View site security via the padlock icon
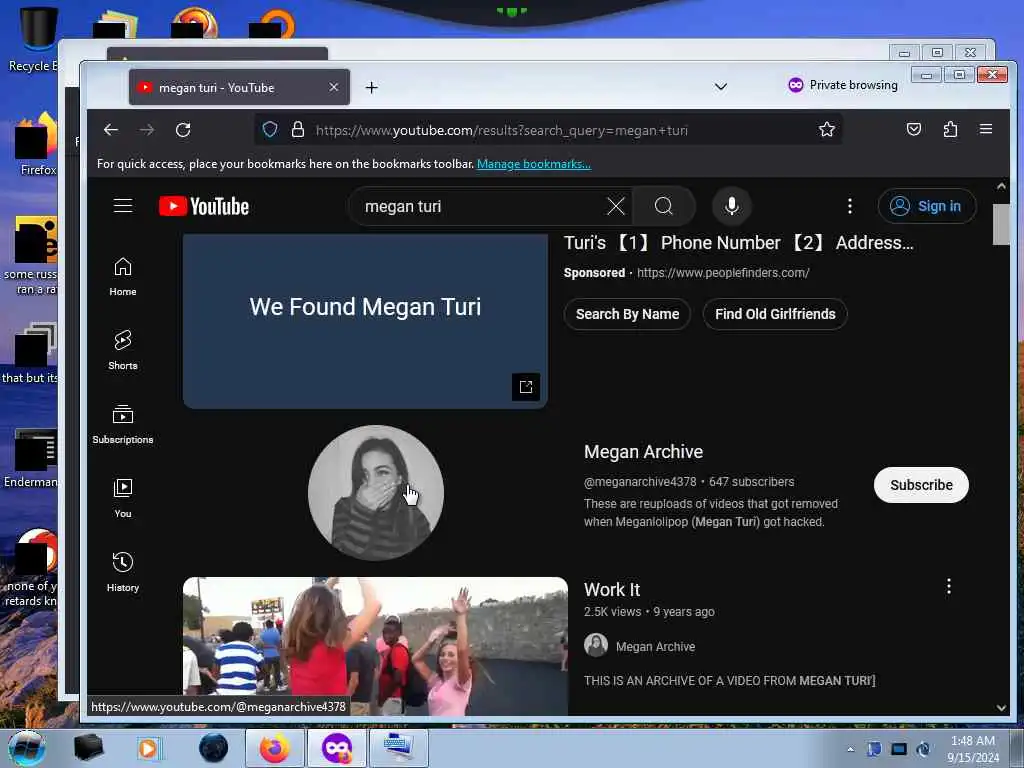This screenshot has height=768, width=1024. tap(298, 130)
